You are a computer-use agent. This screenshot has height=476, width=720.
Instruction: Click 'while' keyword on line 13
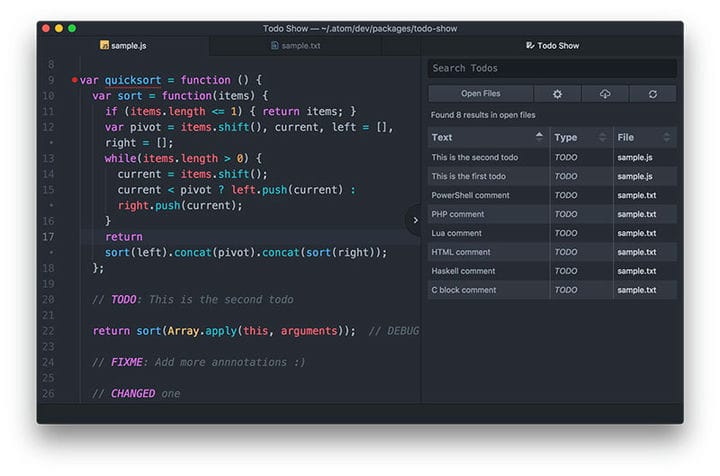[121, 158]
